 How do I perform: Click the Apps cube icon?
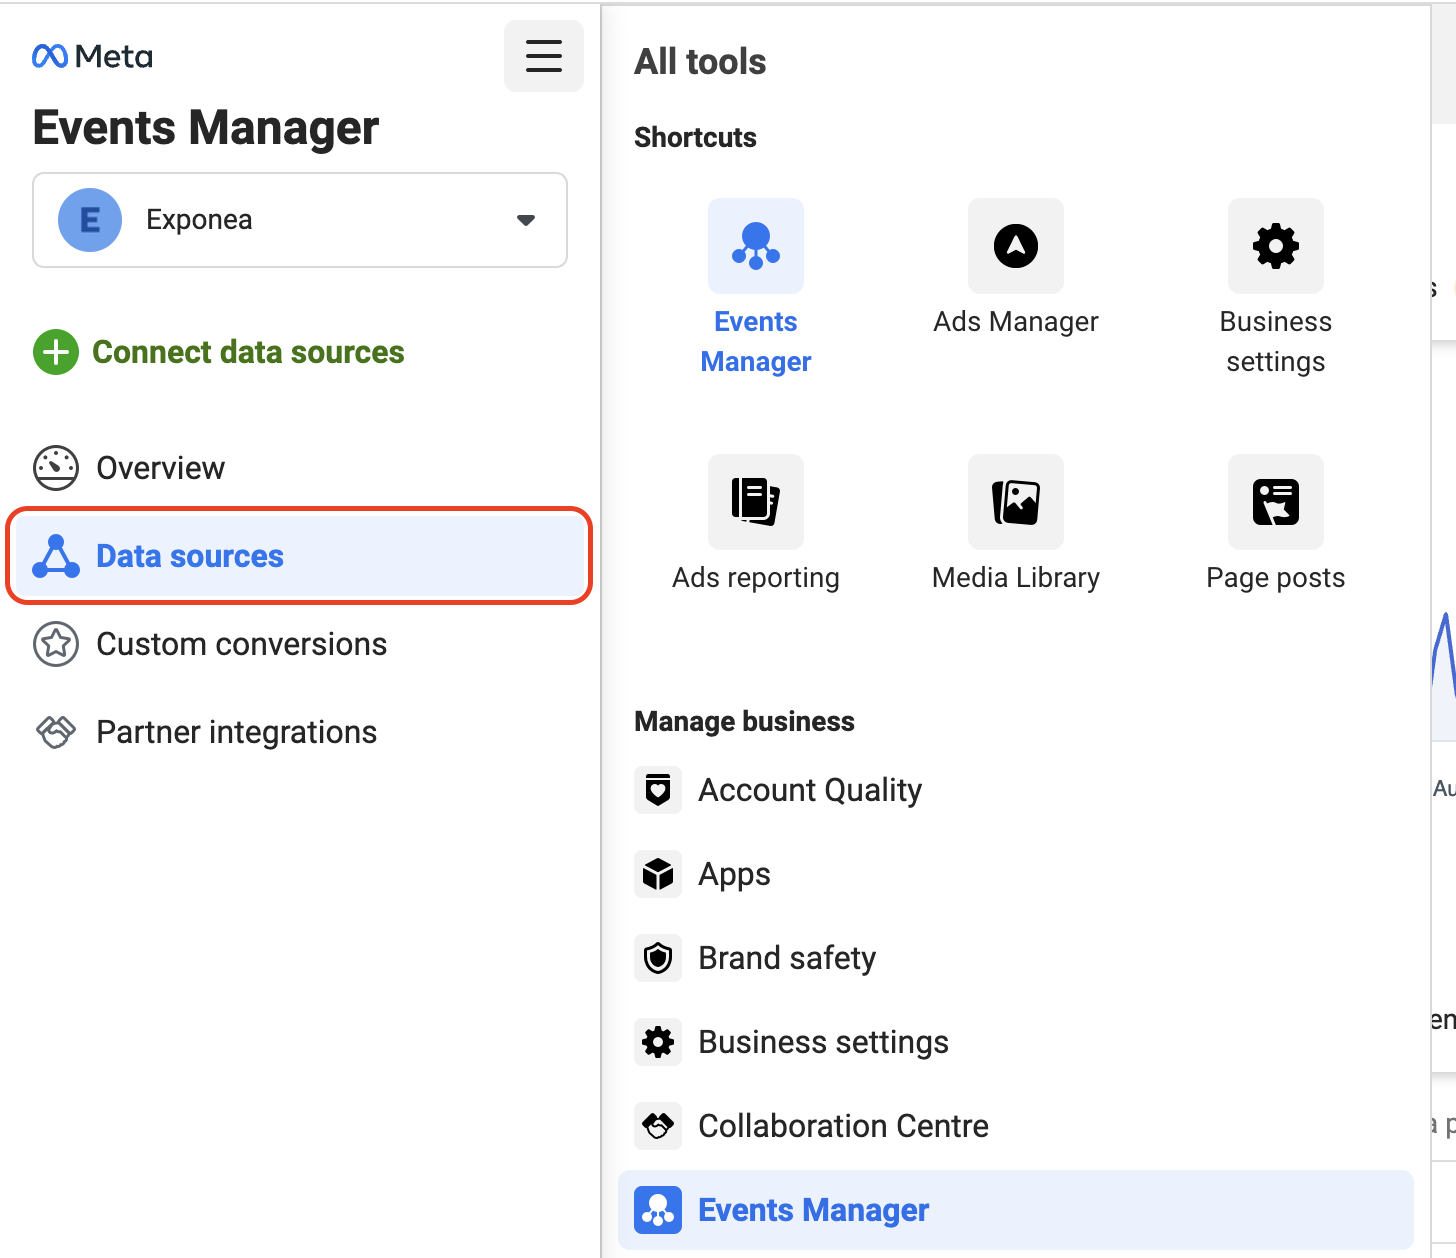658,874
